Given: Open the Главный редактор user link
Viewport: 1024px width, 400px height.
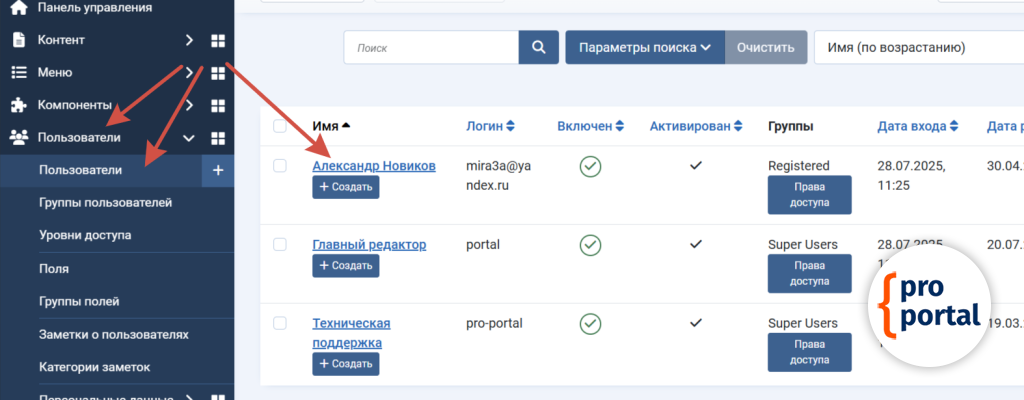Looking at the screenshot, I should [x=369, y=244].
